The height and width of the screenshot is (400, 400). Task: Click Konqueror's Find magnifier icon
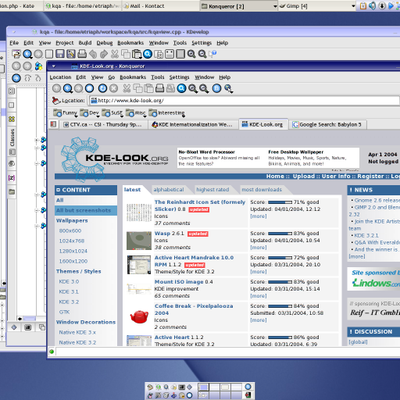[x=182, y=88]
